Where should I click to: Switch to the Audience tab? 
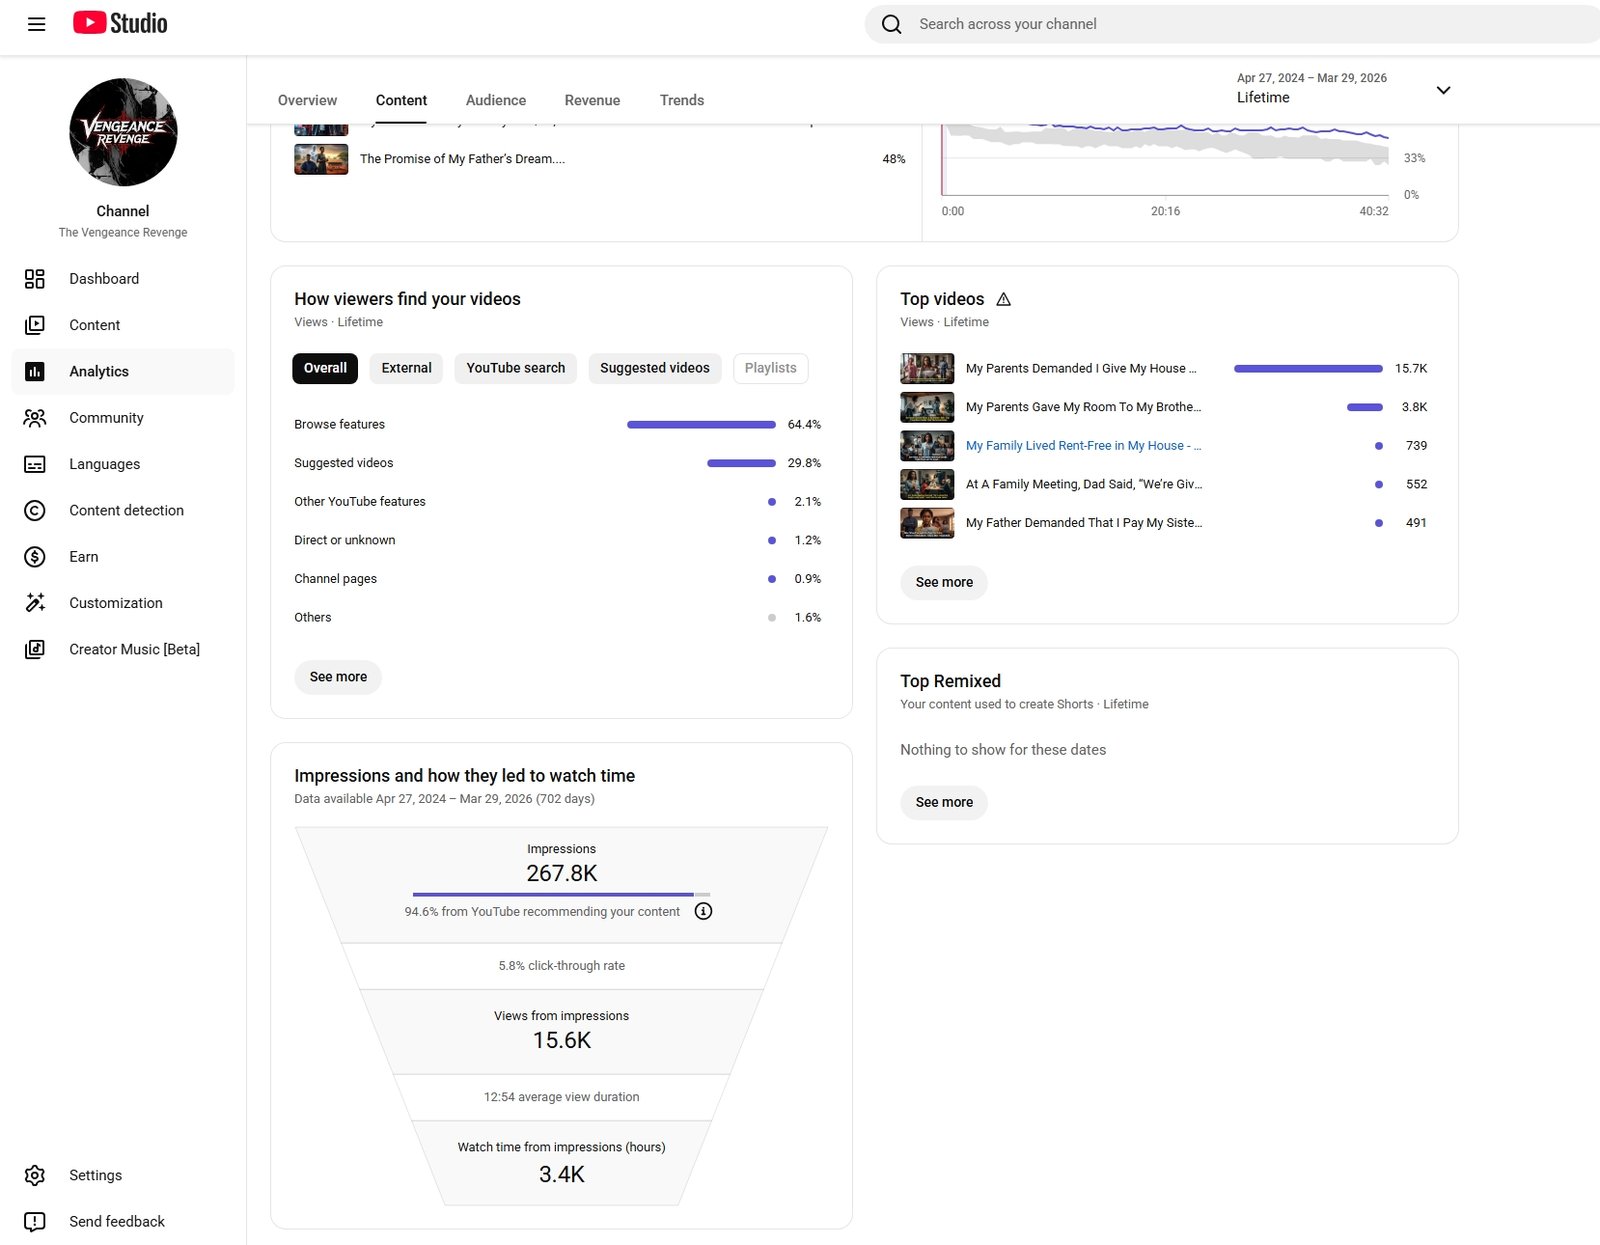[x=495, y=100]
